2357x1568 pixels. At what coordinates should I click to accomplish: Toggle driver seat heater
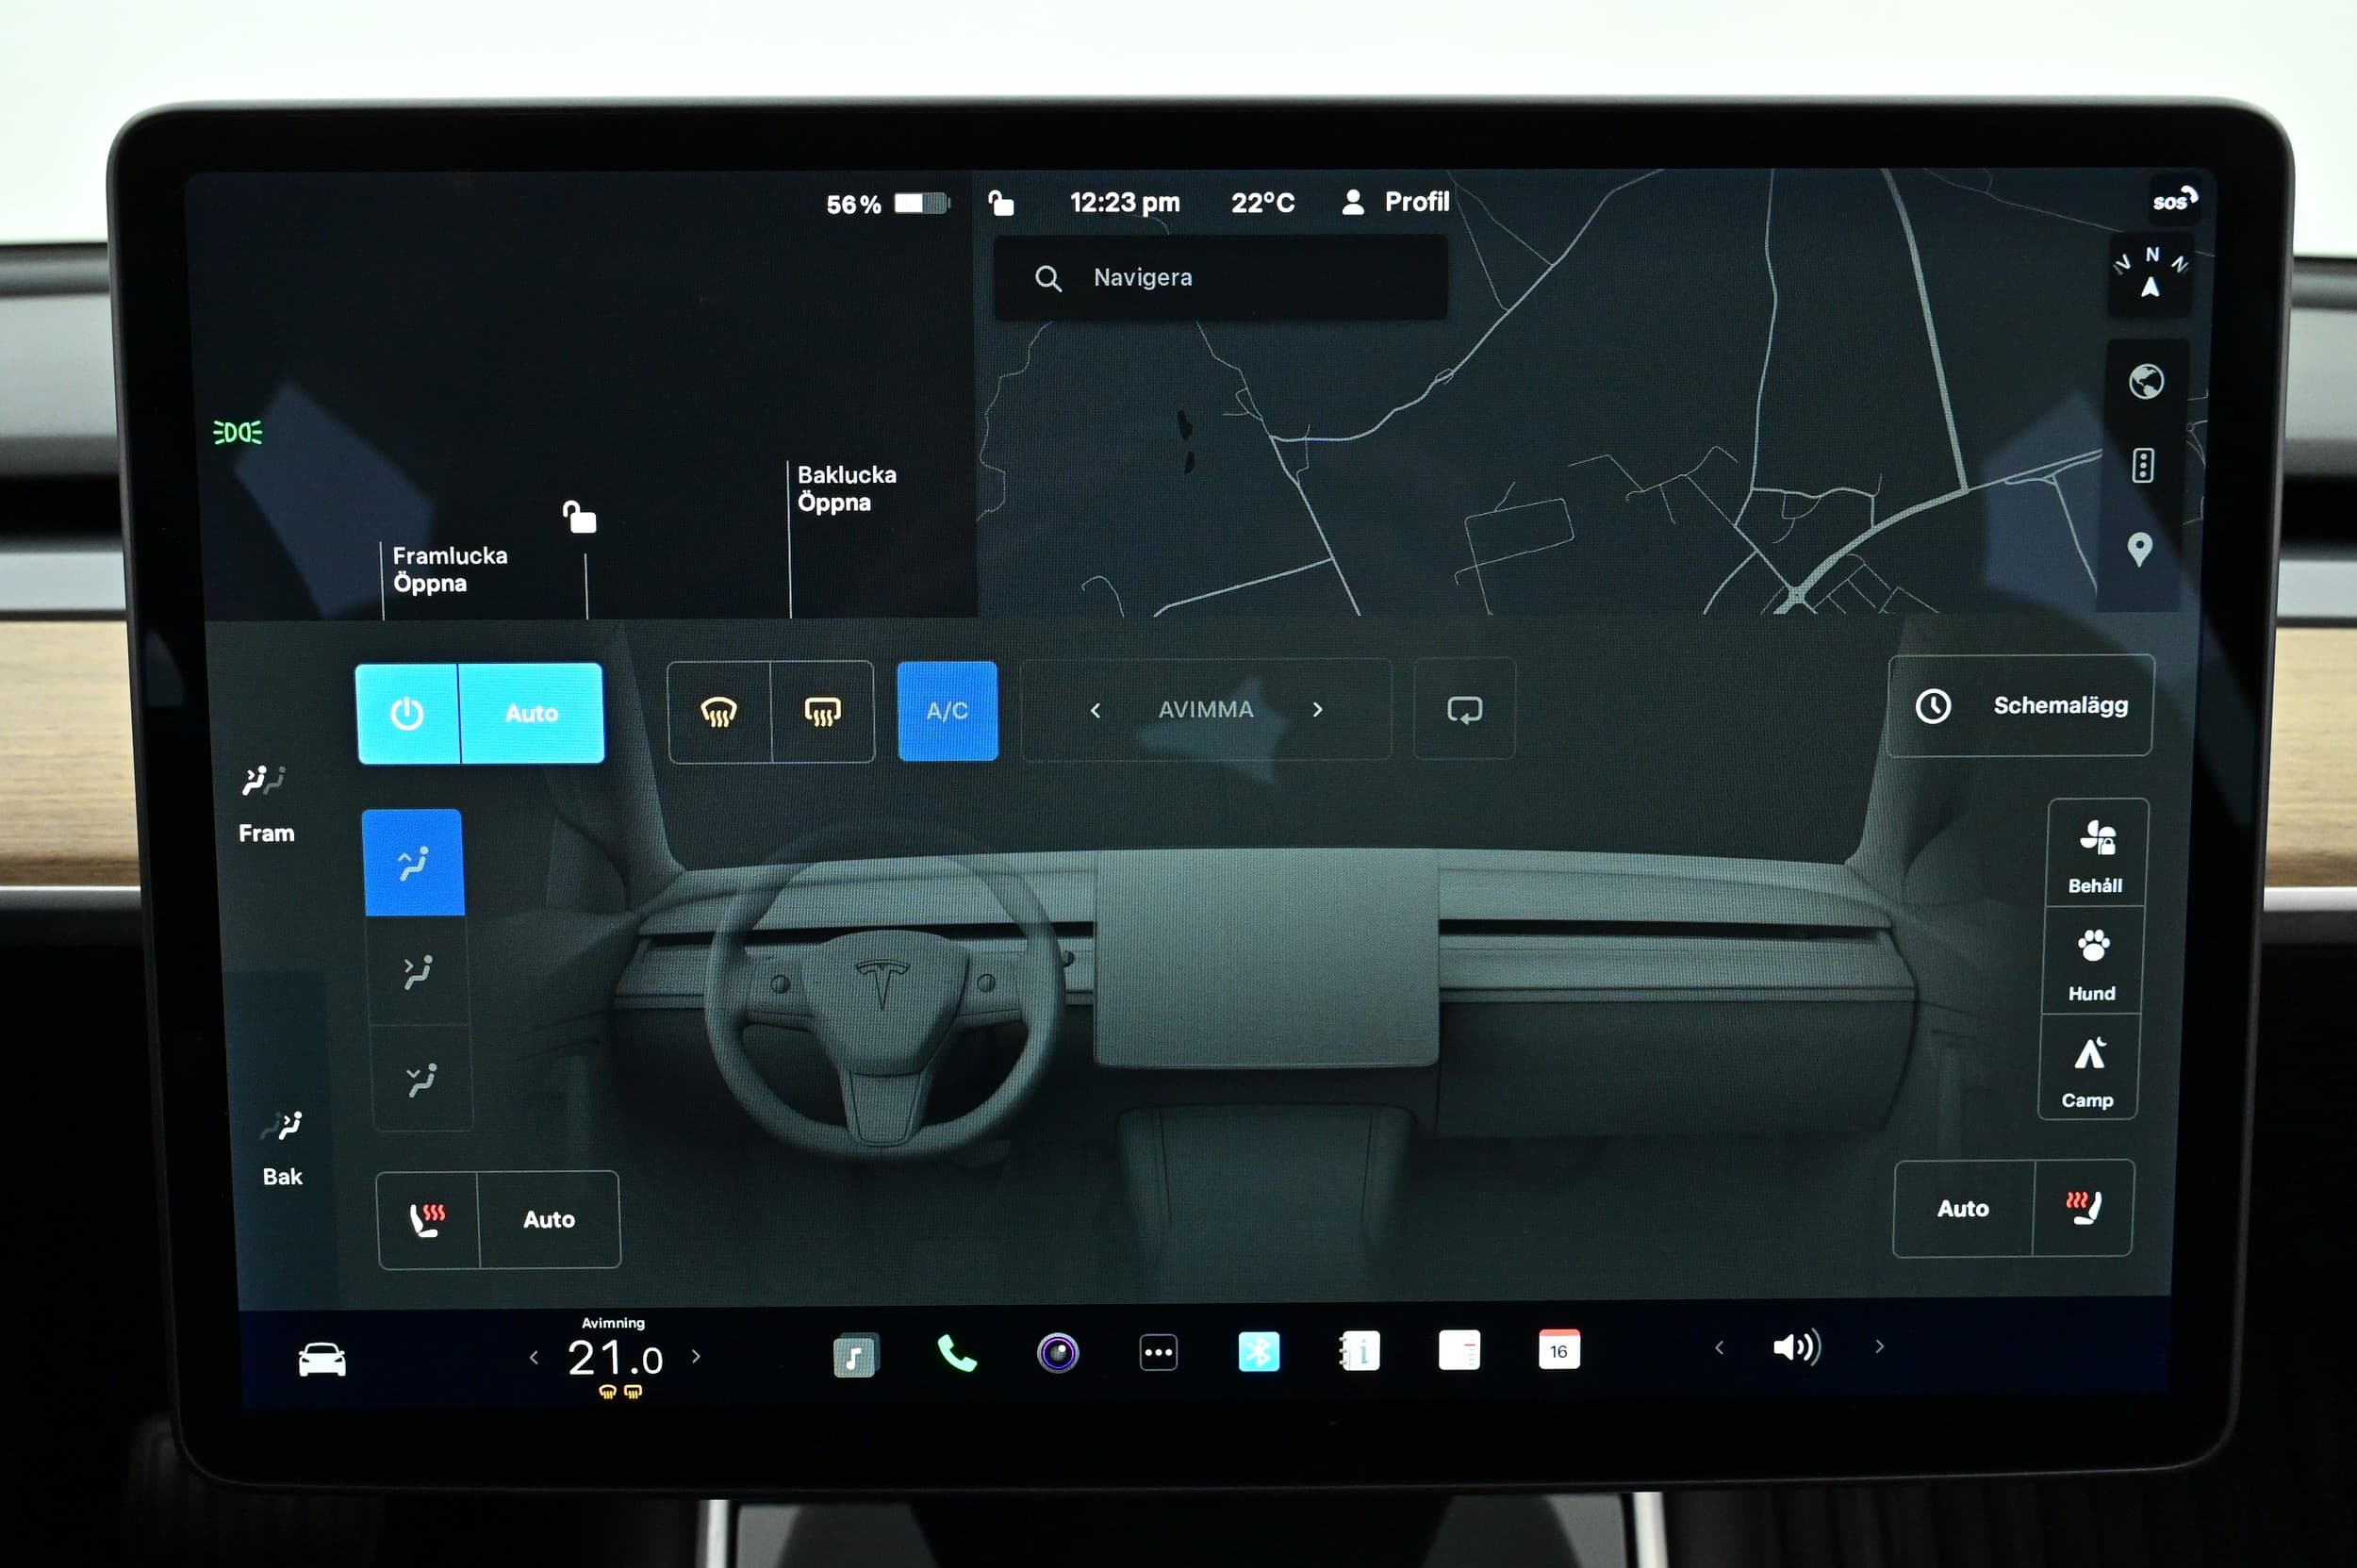pos(428,1220)
